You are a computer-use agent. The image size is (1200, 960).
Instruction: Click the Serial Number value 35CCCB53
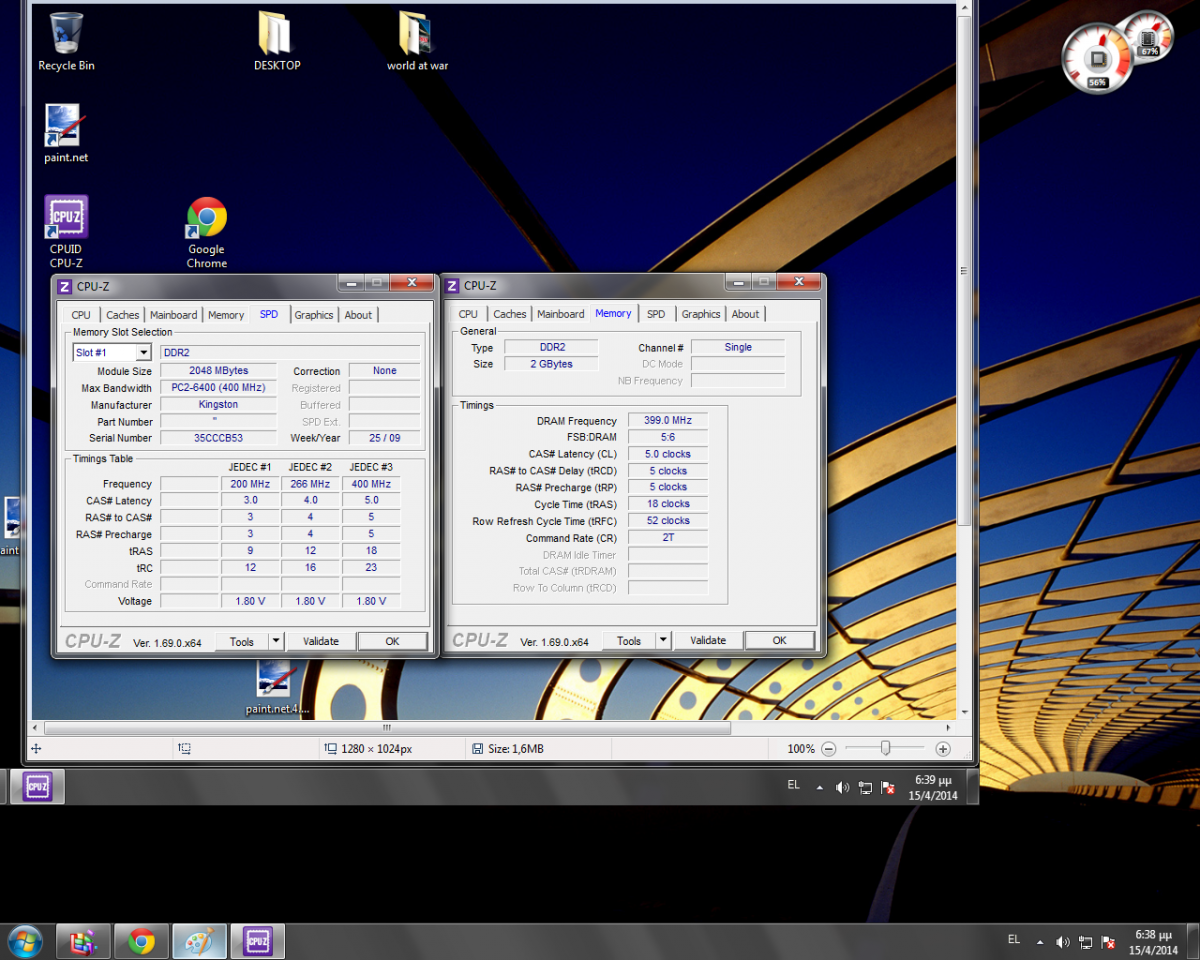218,438
